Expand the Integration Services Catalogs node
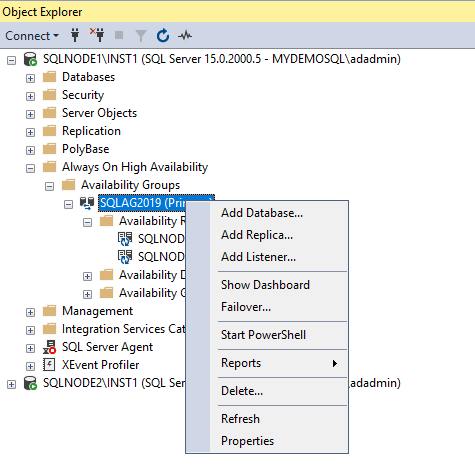Viewport: 475px width, 465px height. [30, 330]
